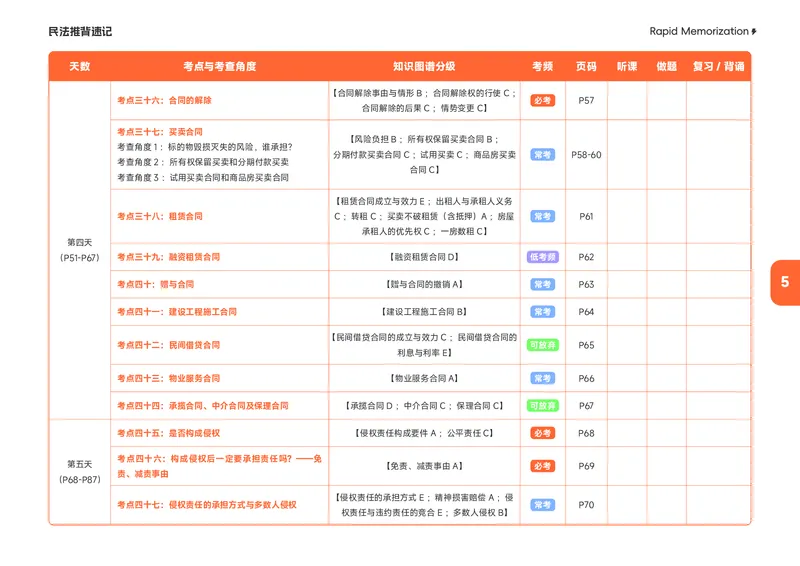Viewport: 800px width, 566px height.
Task: Click the 知识图谱分级 column header
Action: coord(424,66)
